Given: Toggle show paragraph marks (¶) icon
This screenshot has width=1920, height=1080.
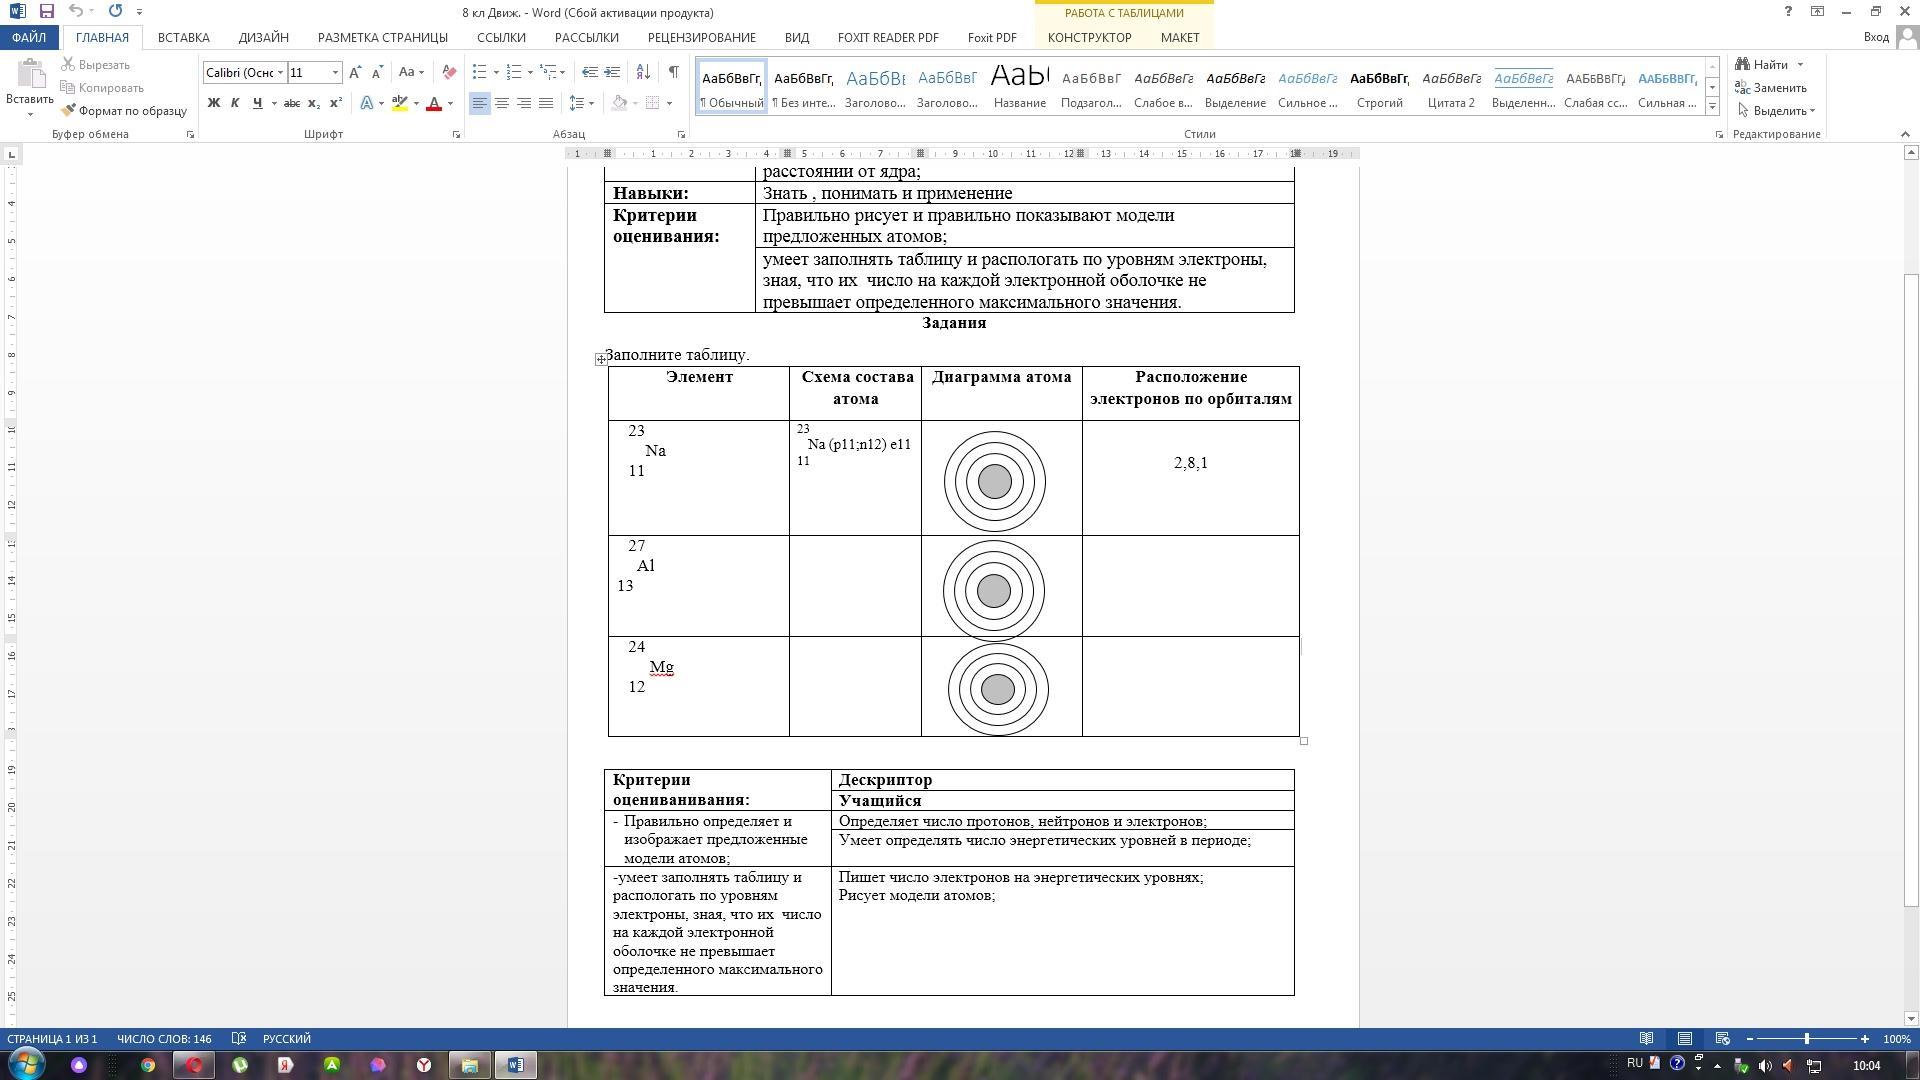Looking at the screenshot, I should (673, 72).
